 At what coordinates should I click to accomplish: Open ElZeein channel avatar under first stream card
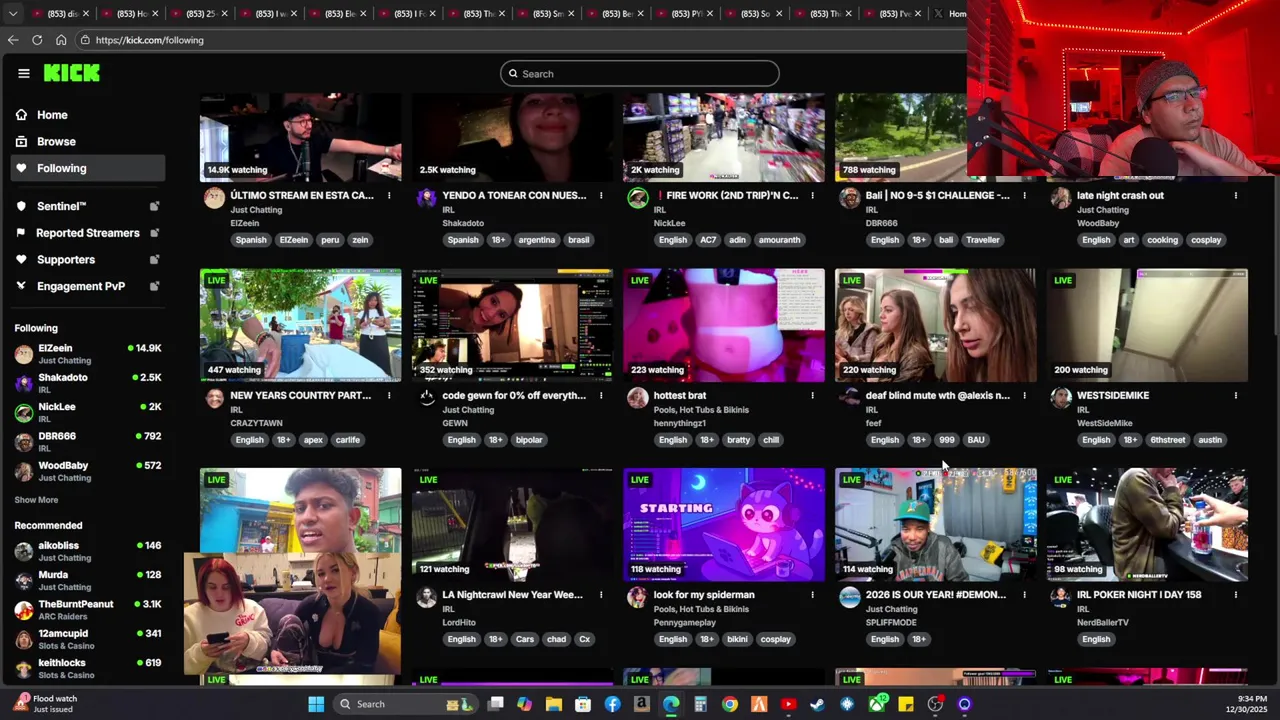click(x=214, y=197)
